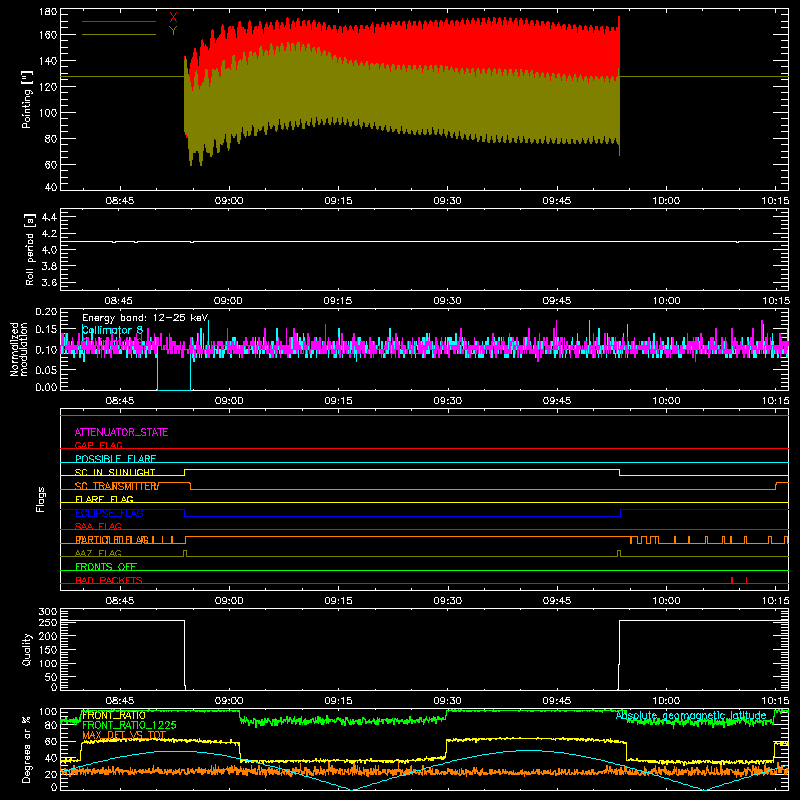Click the 120 tick on Pointing axis

48,87
